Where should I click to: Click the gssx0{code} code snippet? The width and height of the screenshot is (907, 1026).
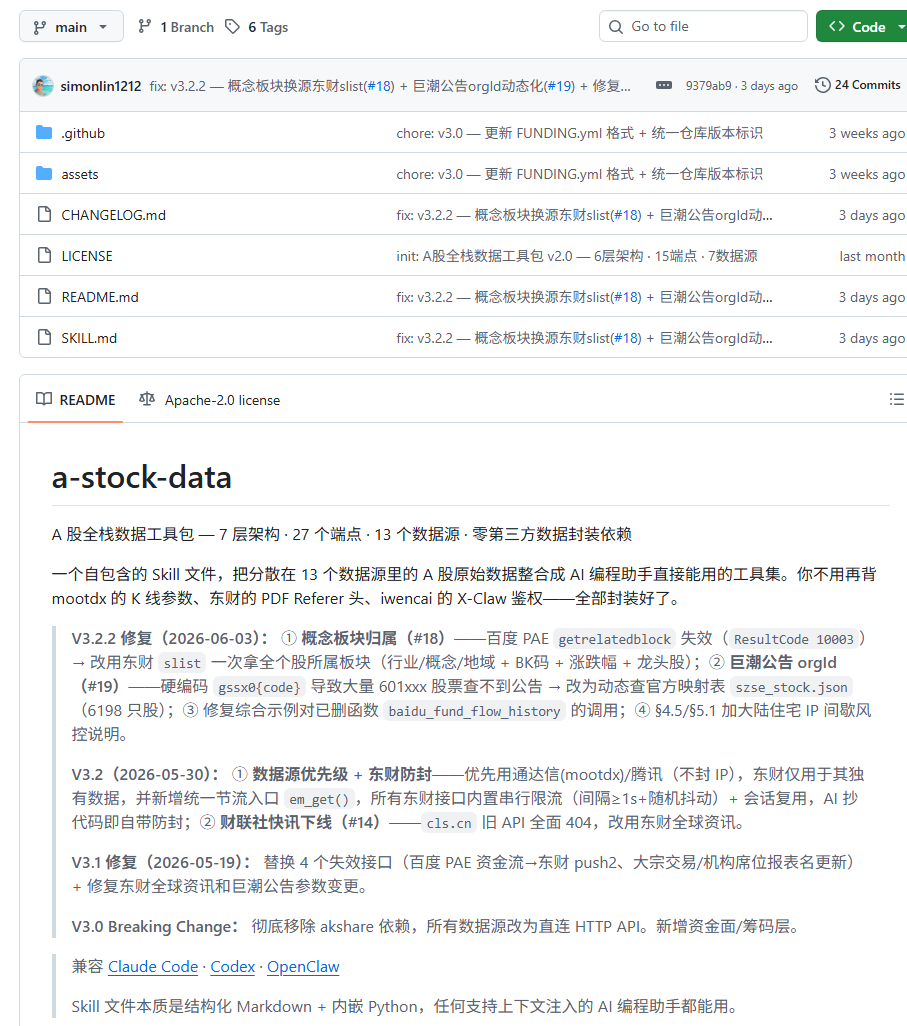pos(259,687)
